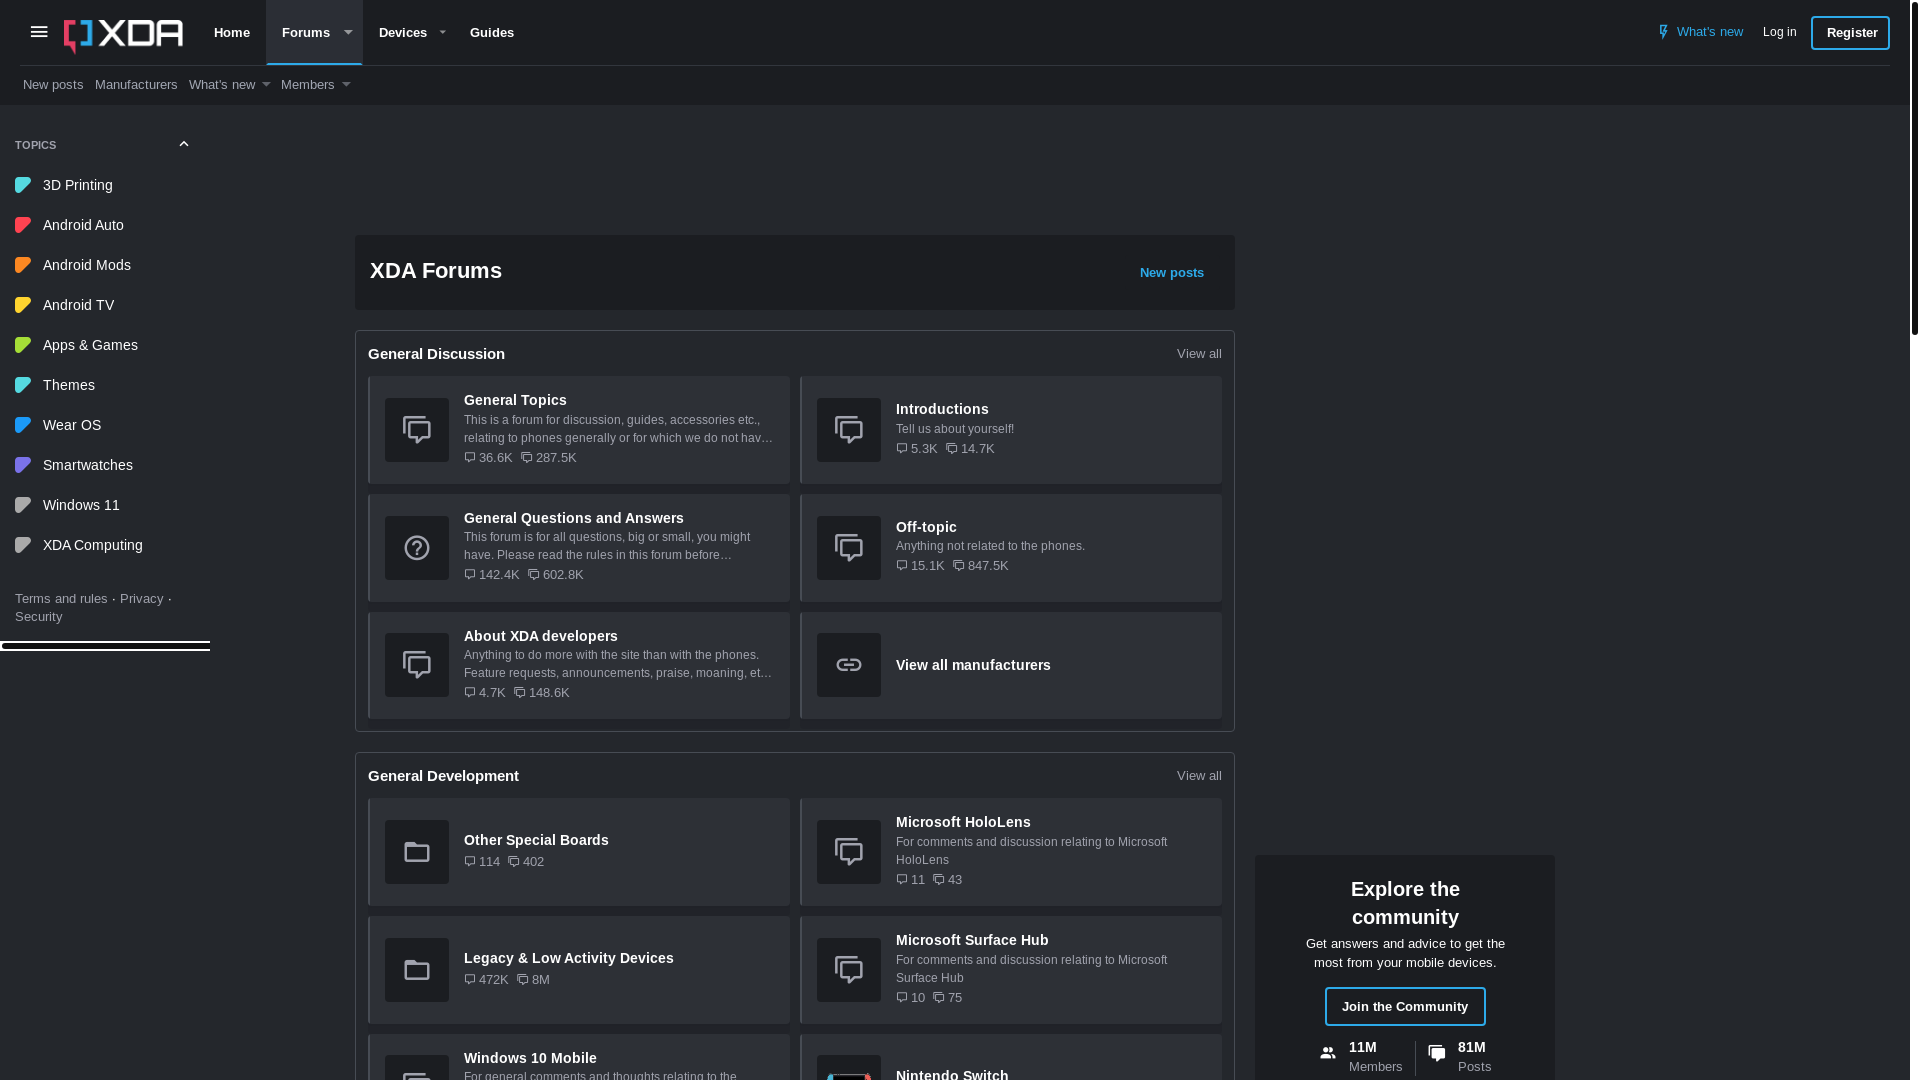
Task: Open Legacy & Low Activity Devices title
Action: [x=569, y=958]
